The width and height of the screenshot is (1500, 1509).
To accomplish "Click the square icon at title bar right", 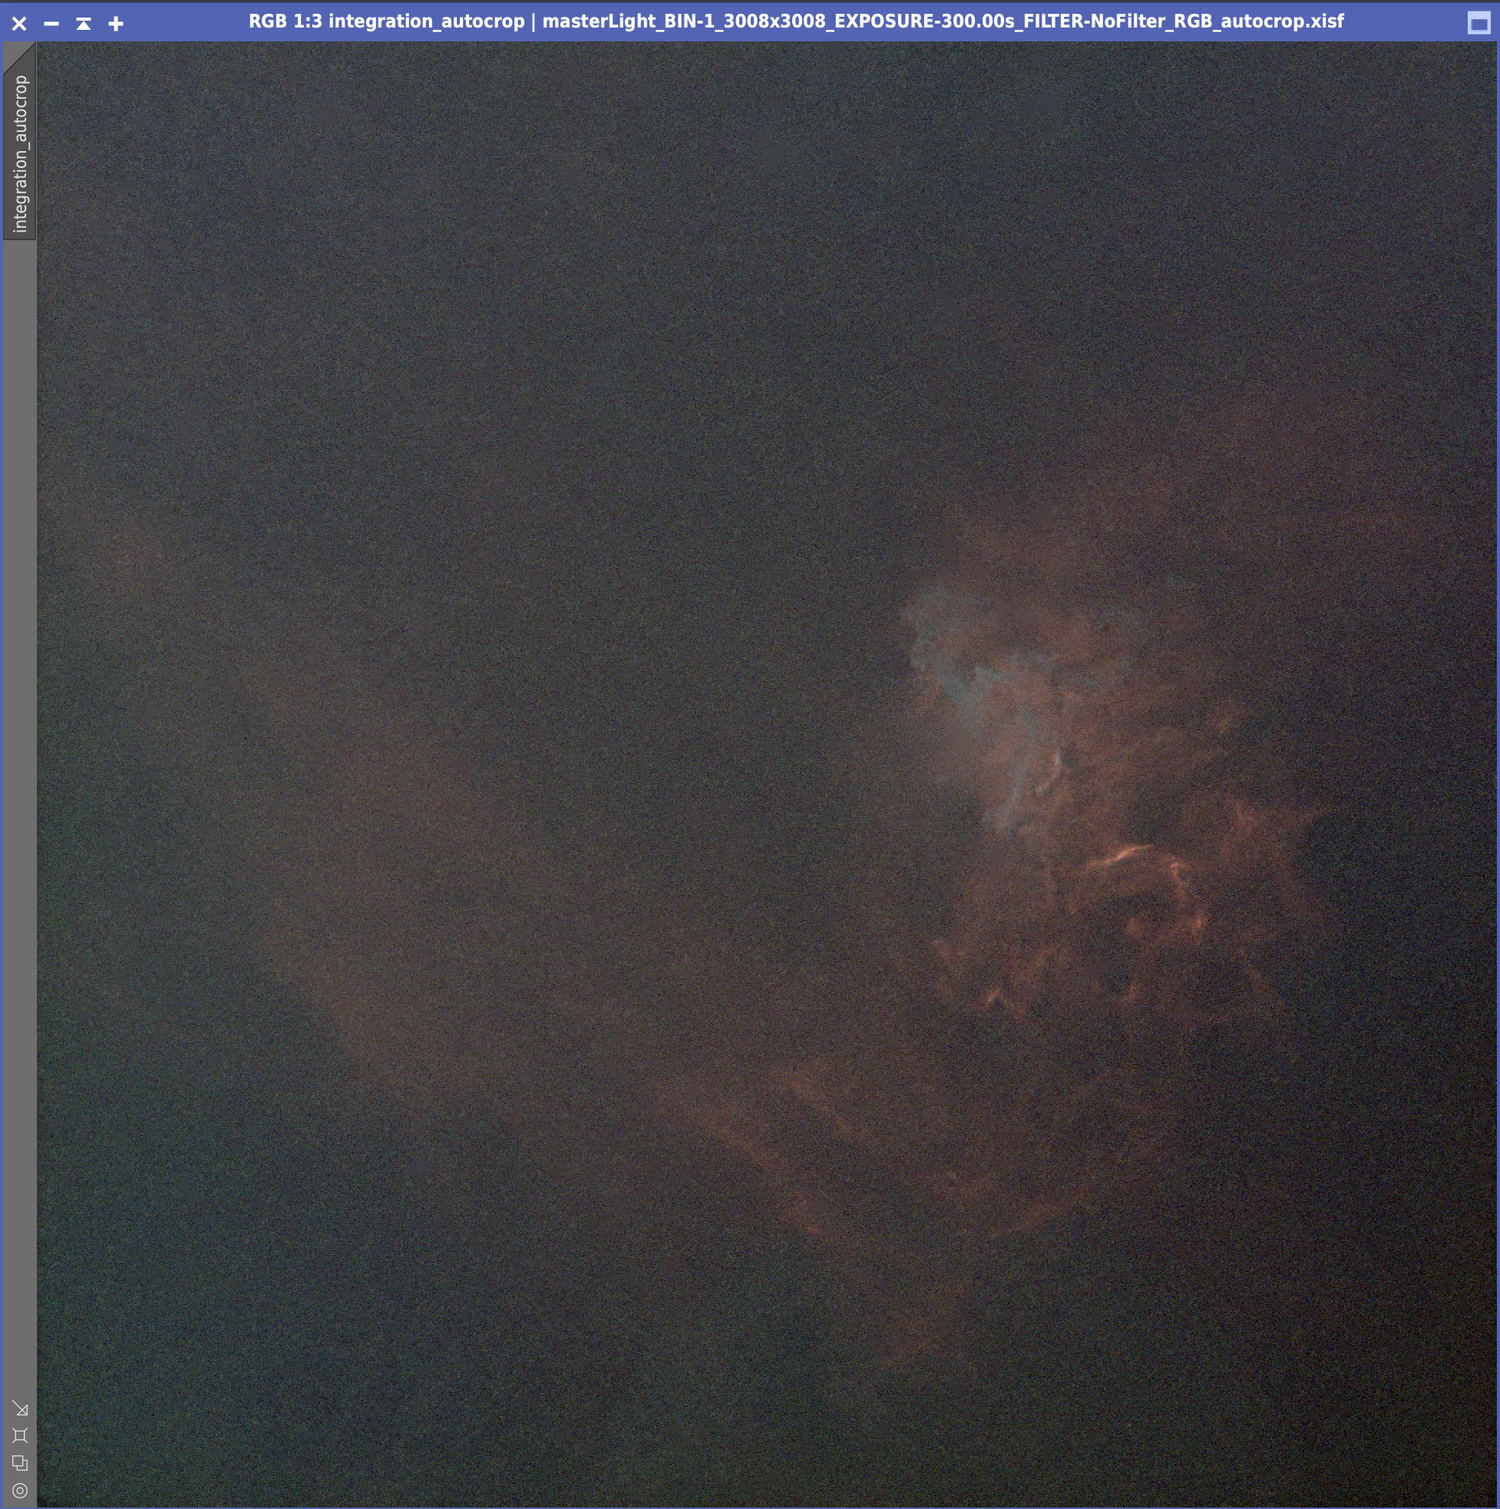I will click(1479, 23).
